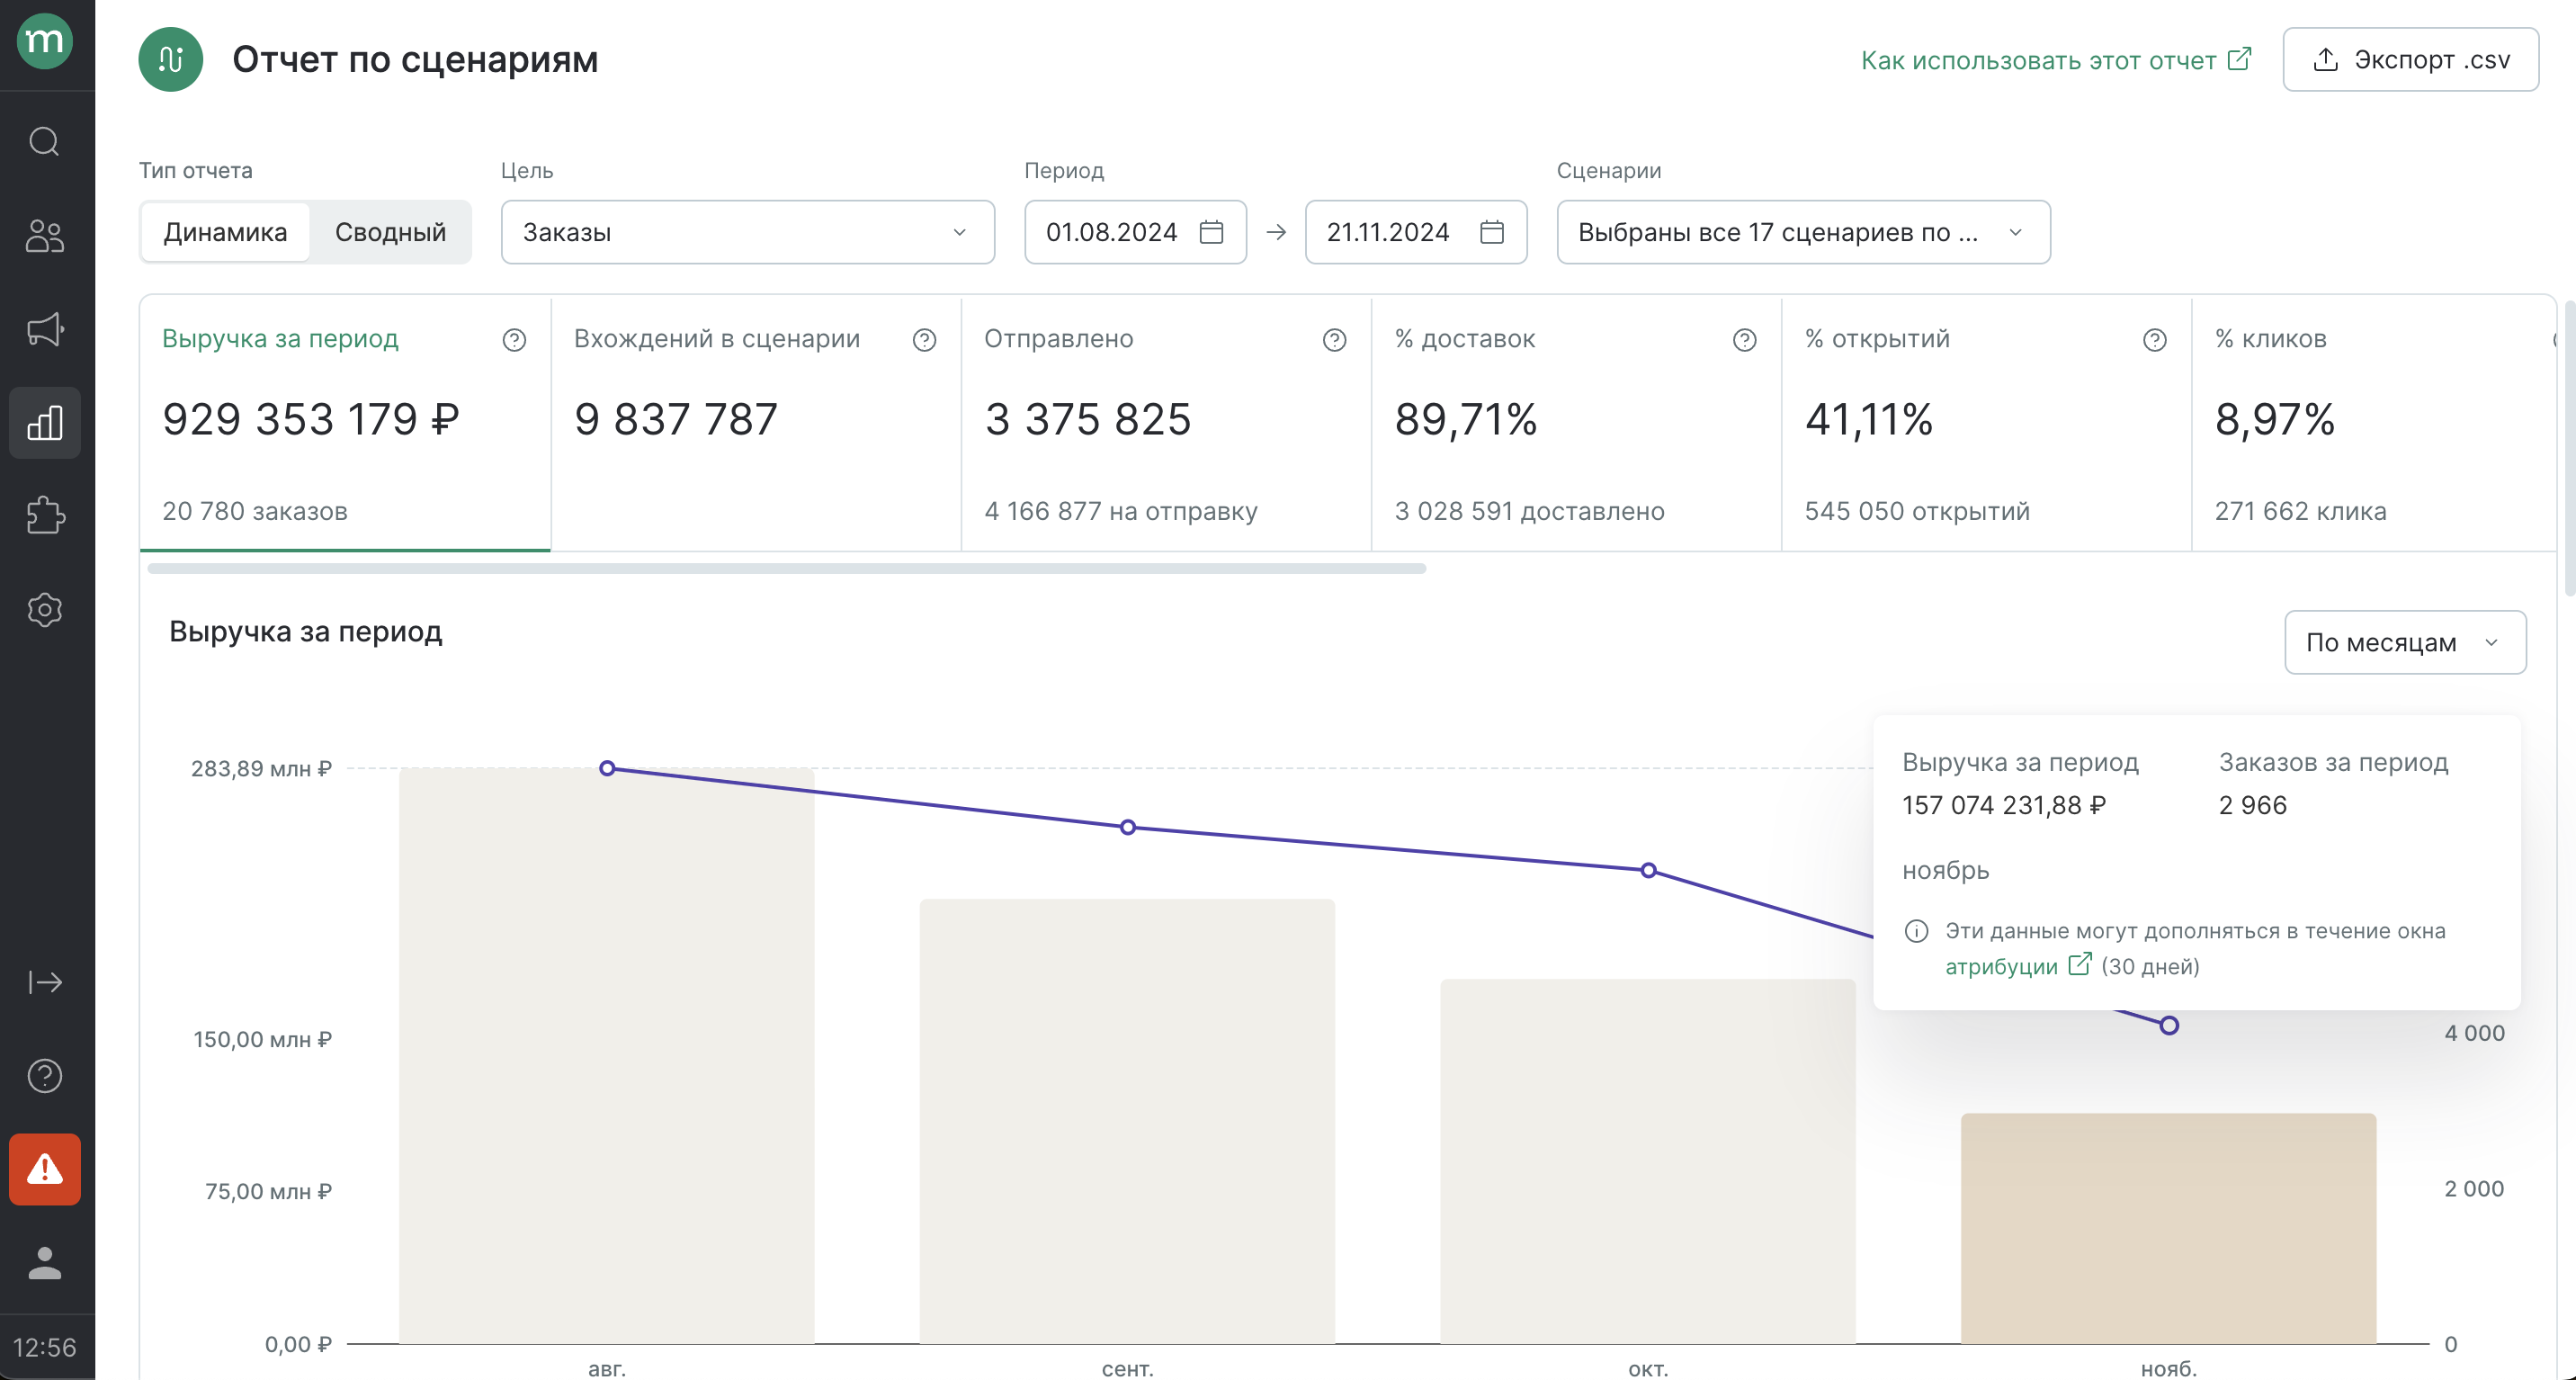This screenshot has width=2576, height=1380.
Task: Click Экспорт .csv button
Action: [2410, 60]
